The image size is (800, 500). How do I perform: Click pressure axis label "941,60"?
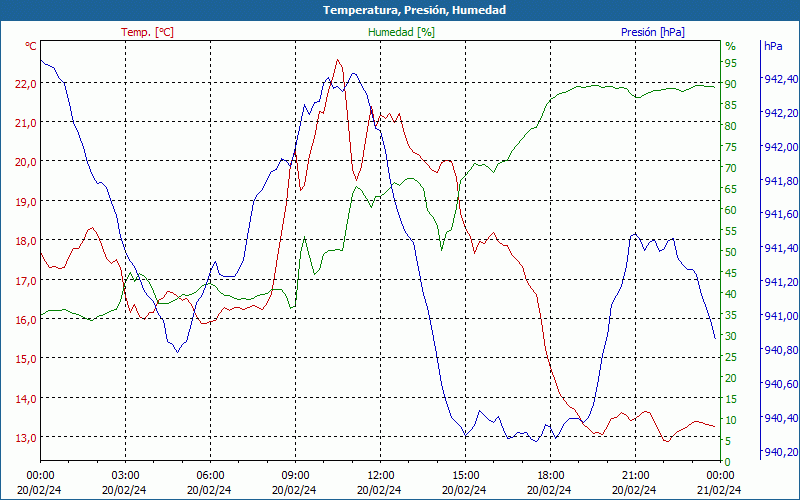780,214
